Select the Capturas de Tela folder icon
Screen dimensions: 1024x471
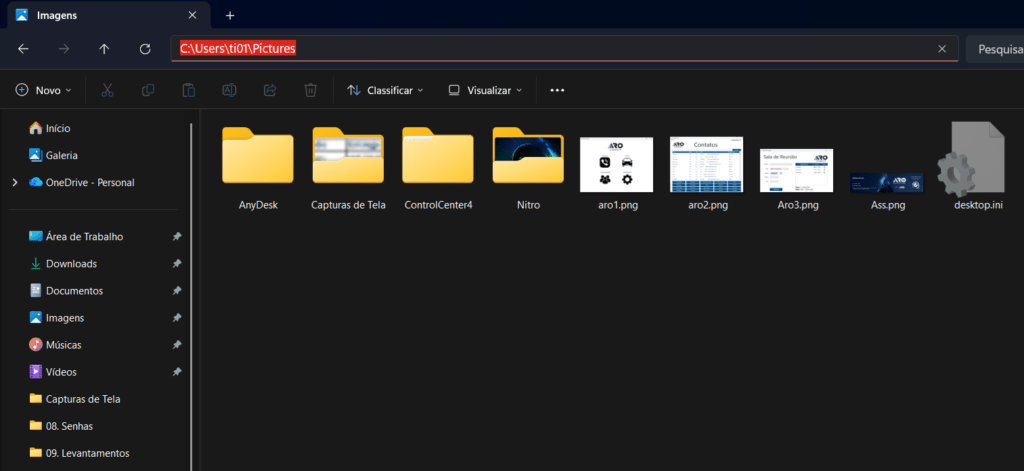[x=348, y=155]
